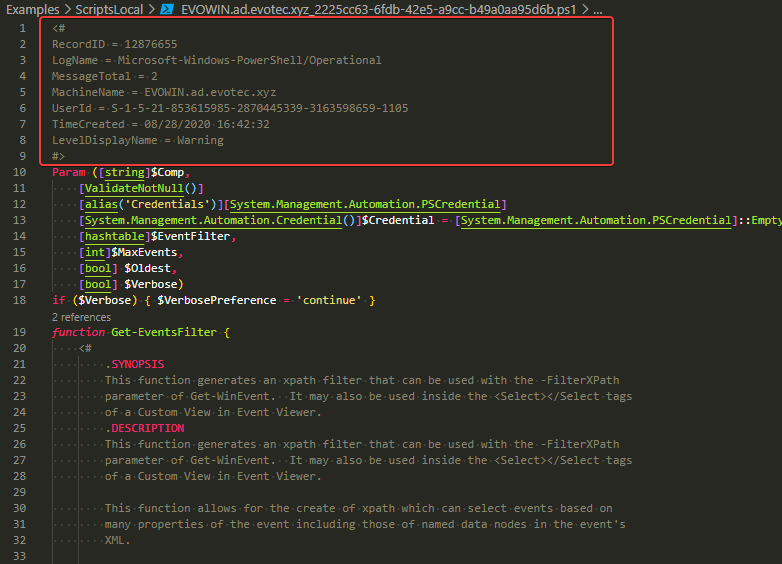Click line number 19 in the gutter
782x564 pixels.
click(20, 332)
